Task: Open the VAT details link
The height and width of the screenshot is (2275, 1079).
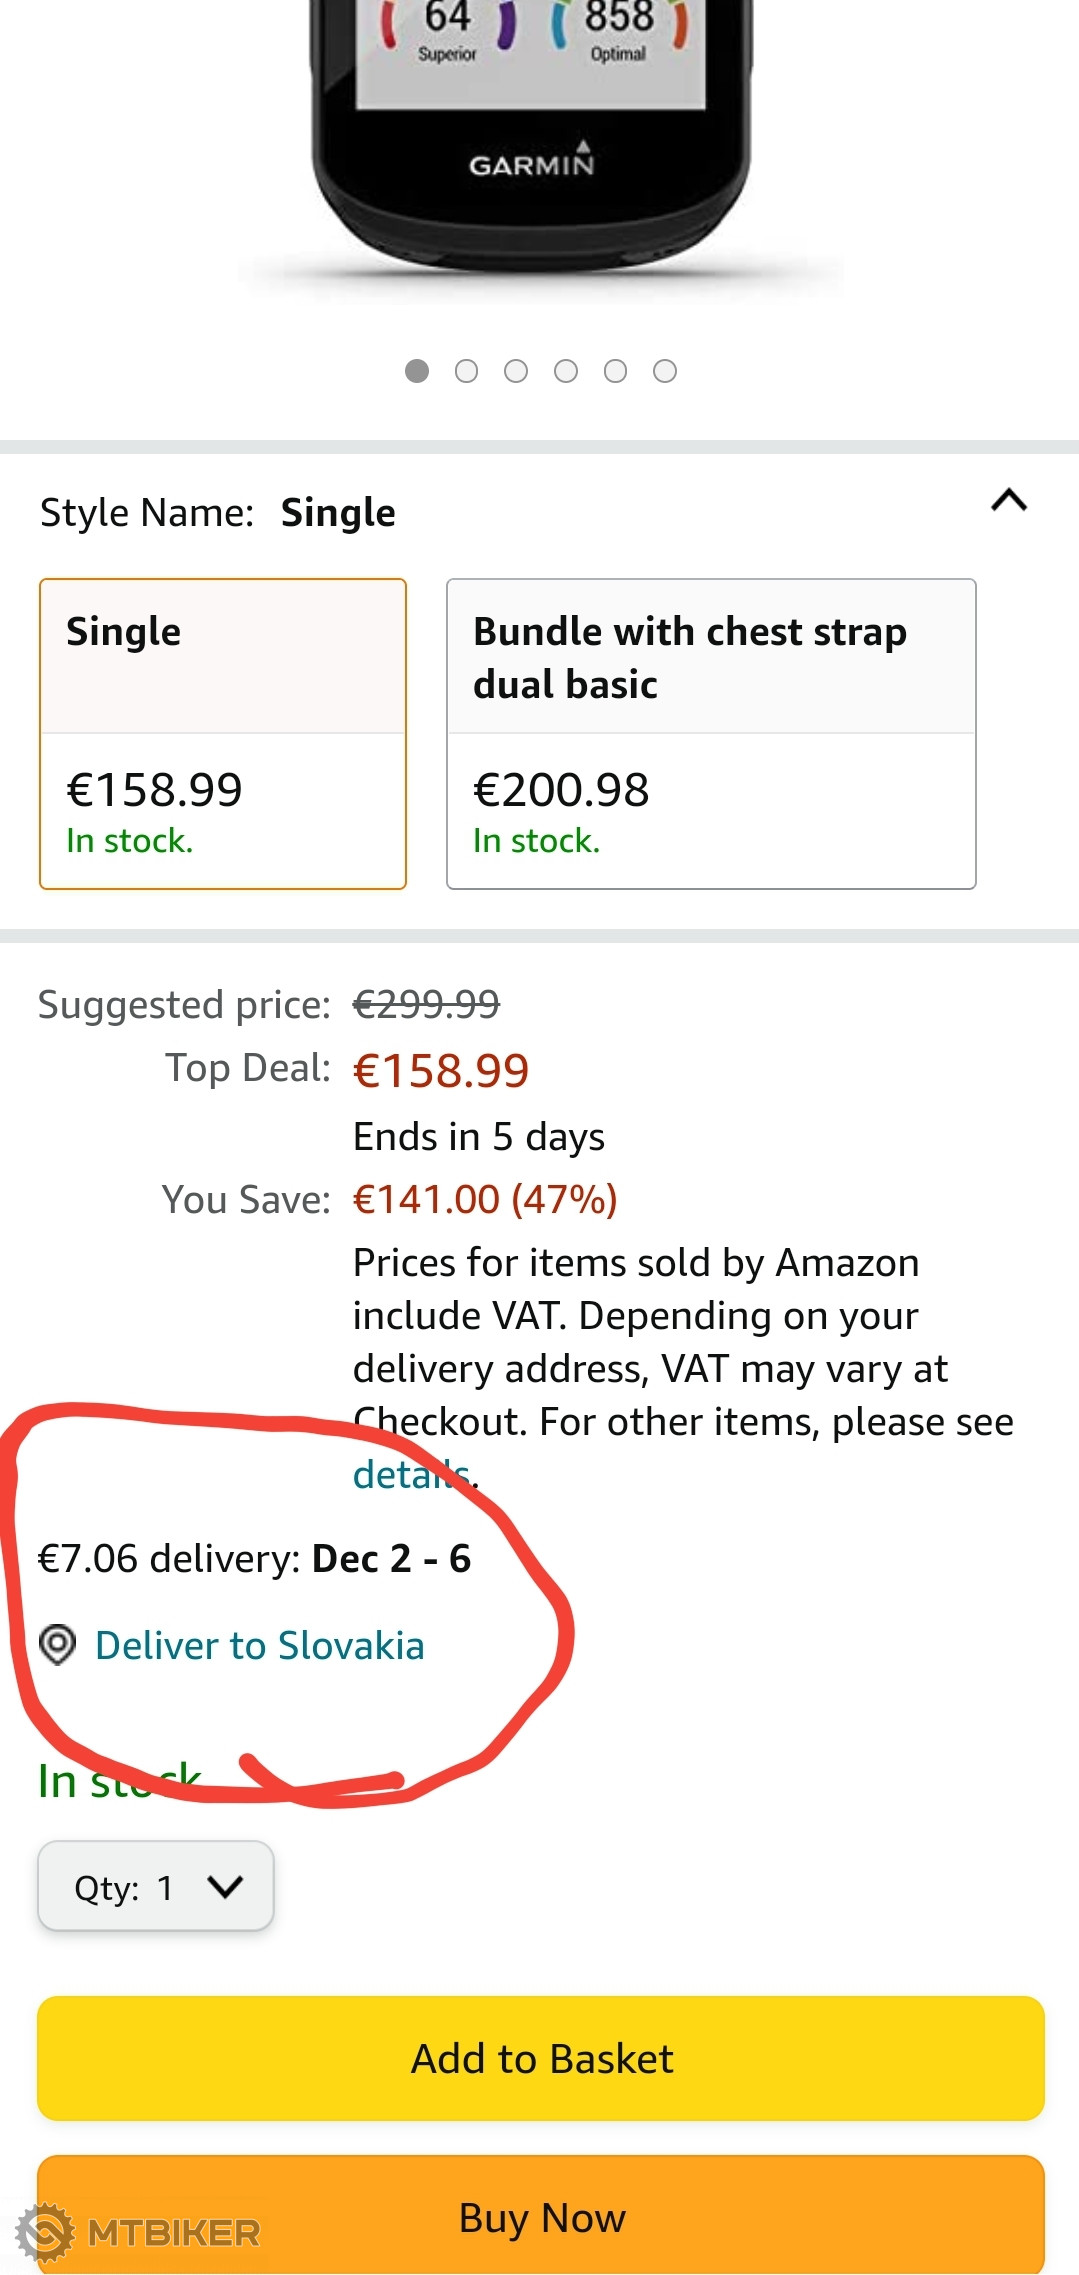Action: click(x=410, y=1474)
